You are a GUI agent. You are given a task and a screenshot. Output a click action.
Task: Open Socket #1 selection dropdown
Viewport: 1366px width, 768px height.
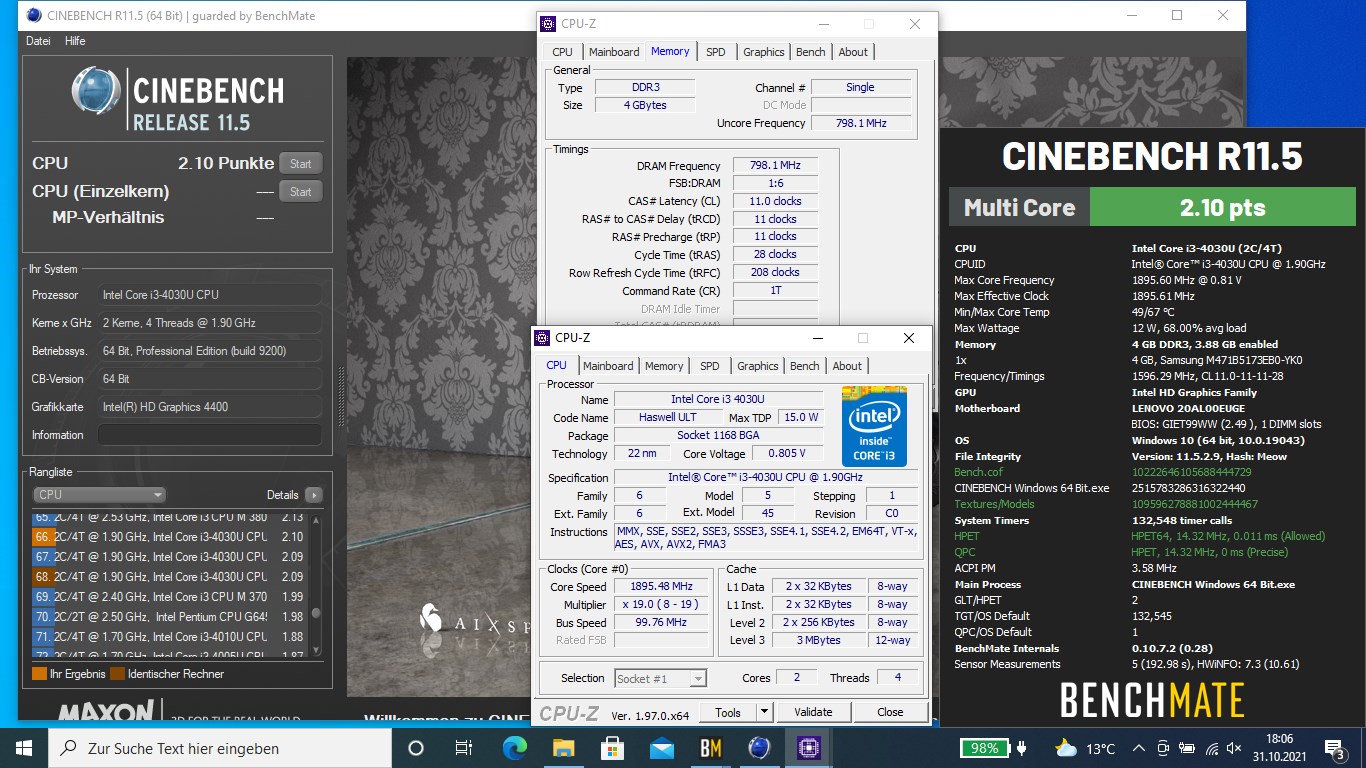coord(660,678)
